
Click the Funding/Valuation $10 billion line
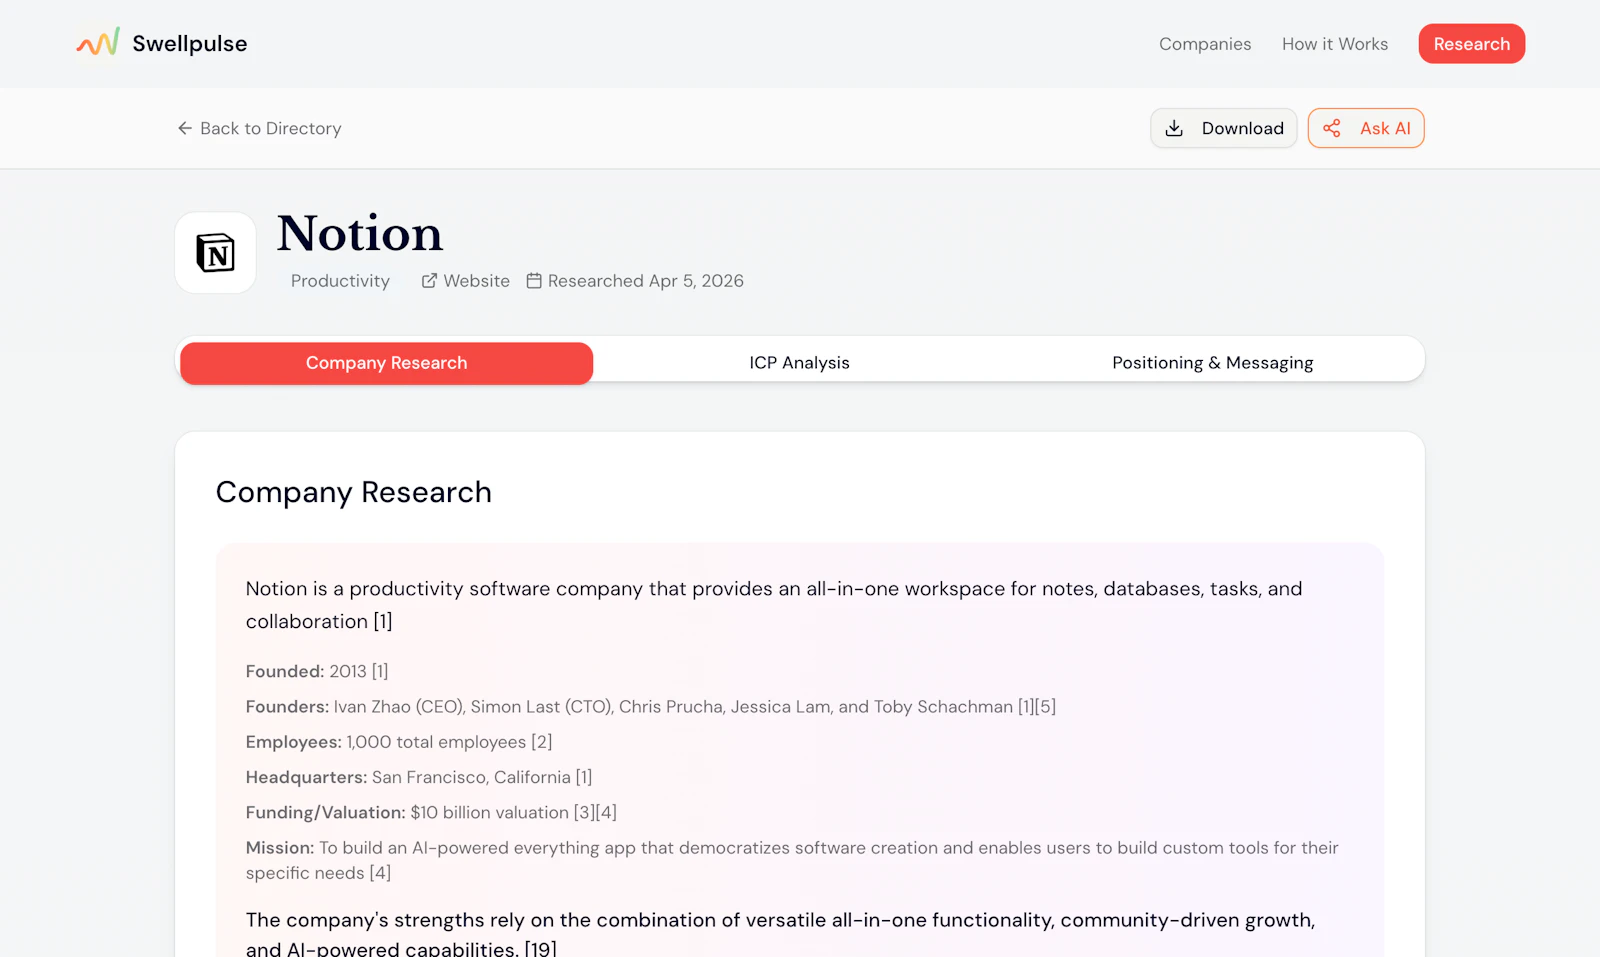431,812
